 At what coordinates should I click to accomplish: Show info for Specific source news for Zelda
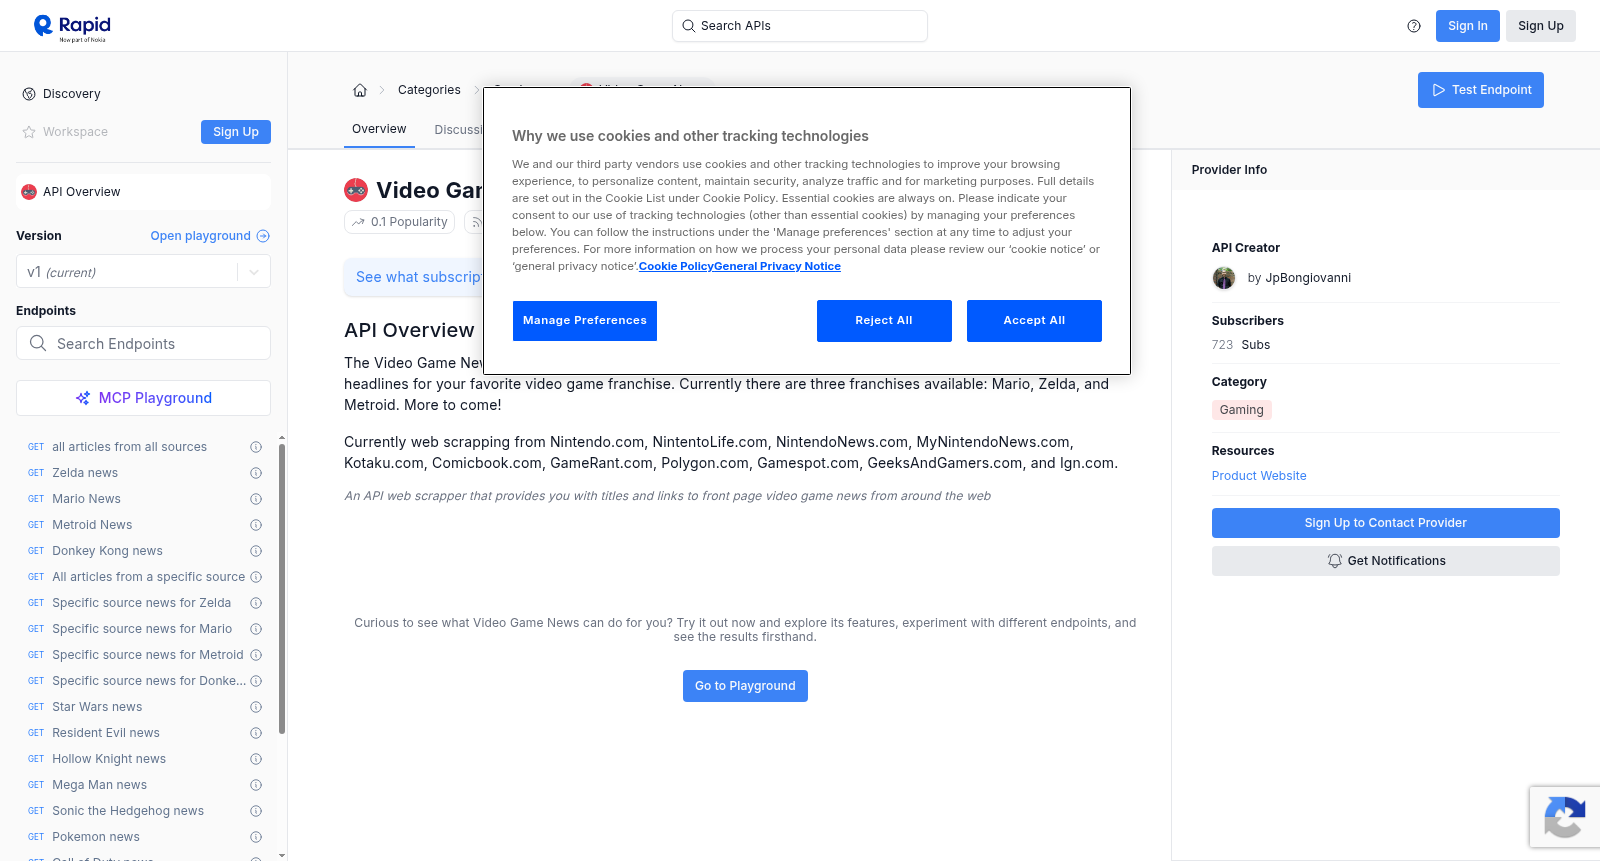tap(256, 603)
